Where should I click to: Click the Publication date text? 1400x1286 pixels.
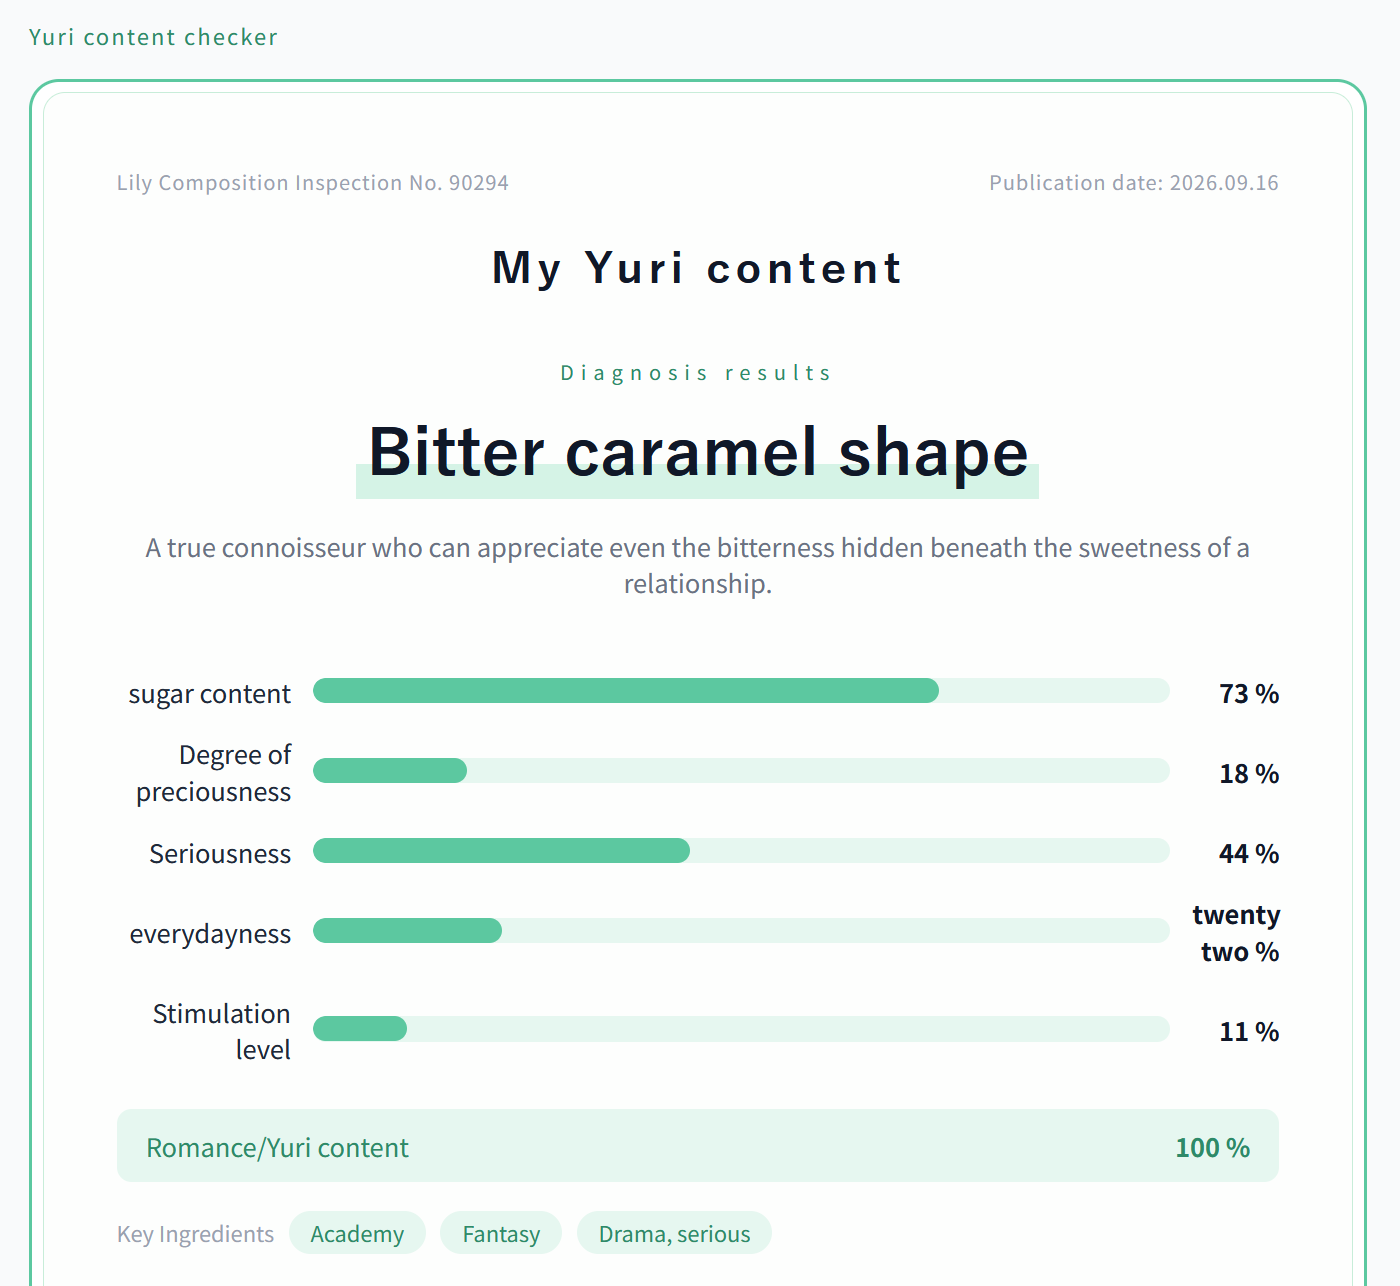coord(1134,183)
